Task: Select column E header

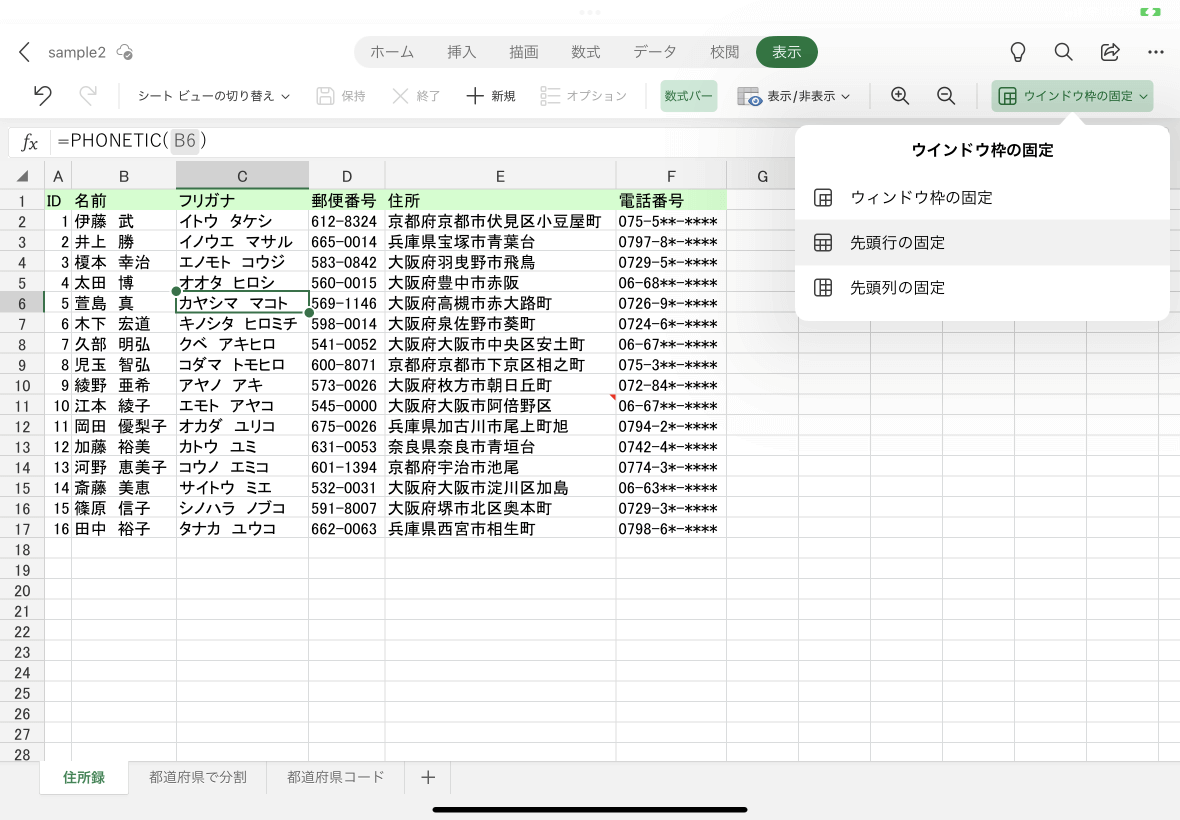Action: (x=500, y=176)
